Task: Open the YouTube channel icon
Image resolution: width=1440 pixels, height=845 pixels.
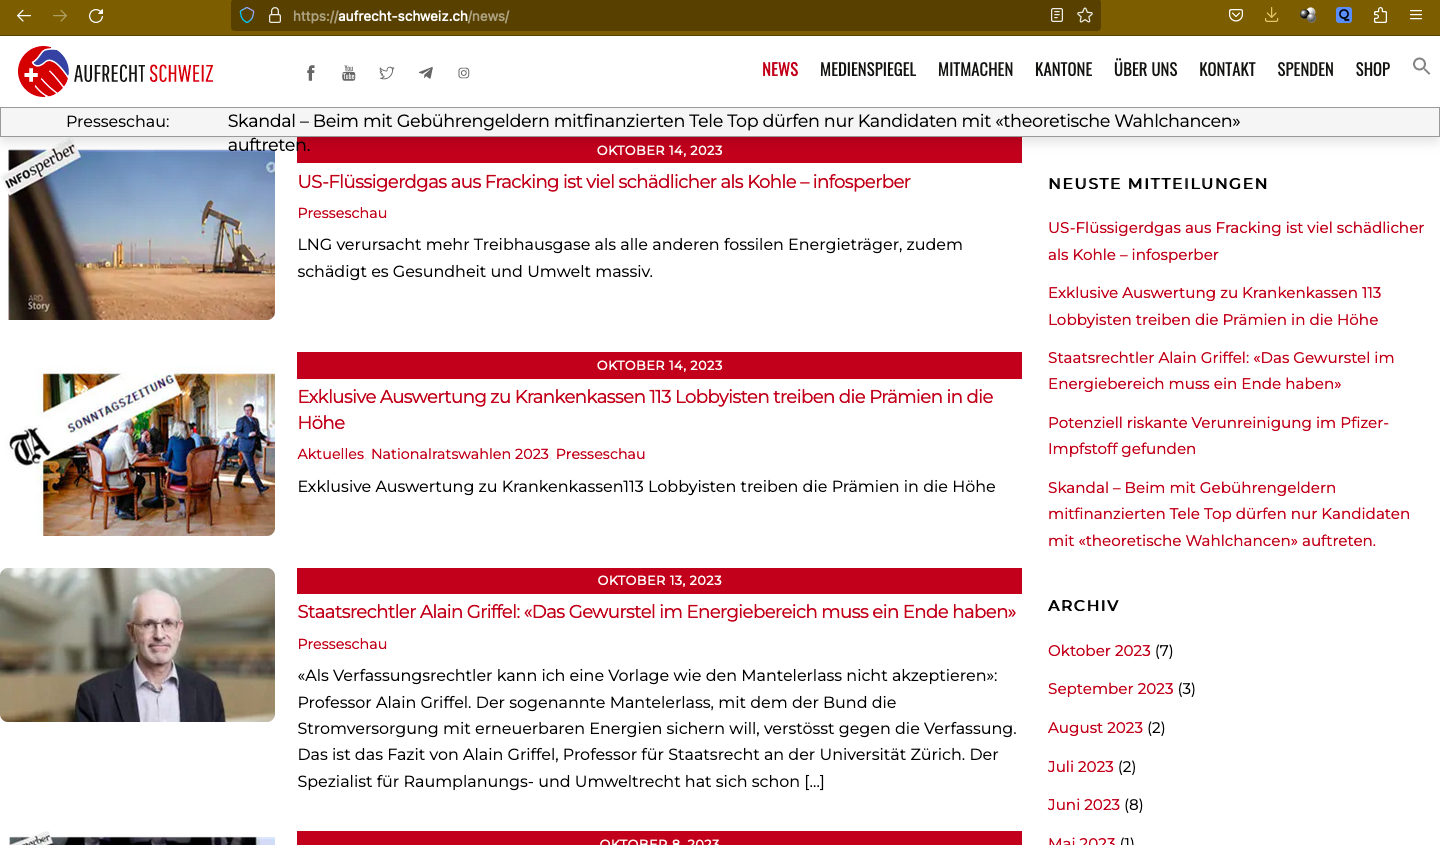Action: pos(349,73)
